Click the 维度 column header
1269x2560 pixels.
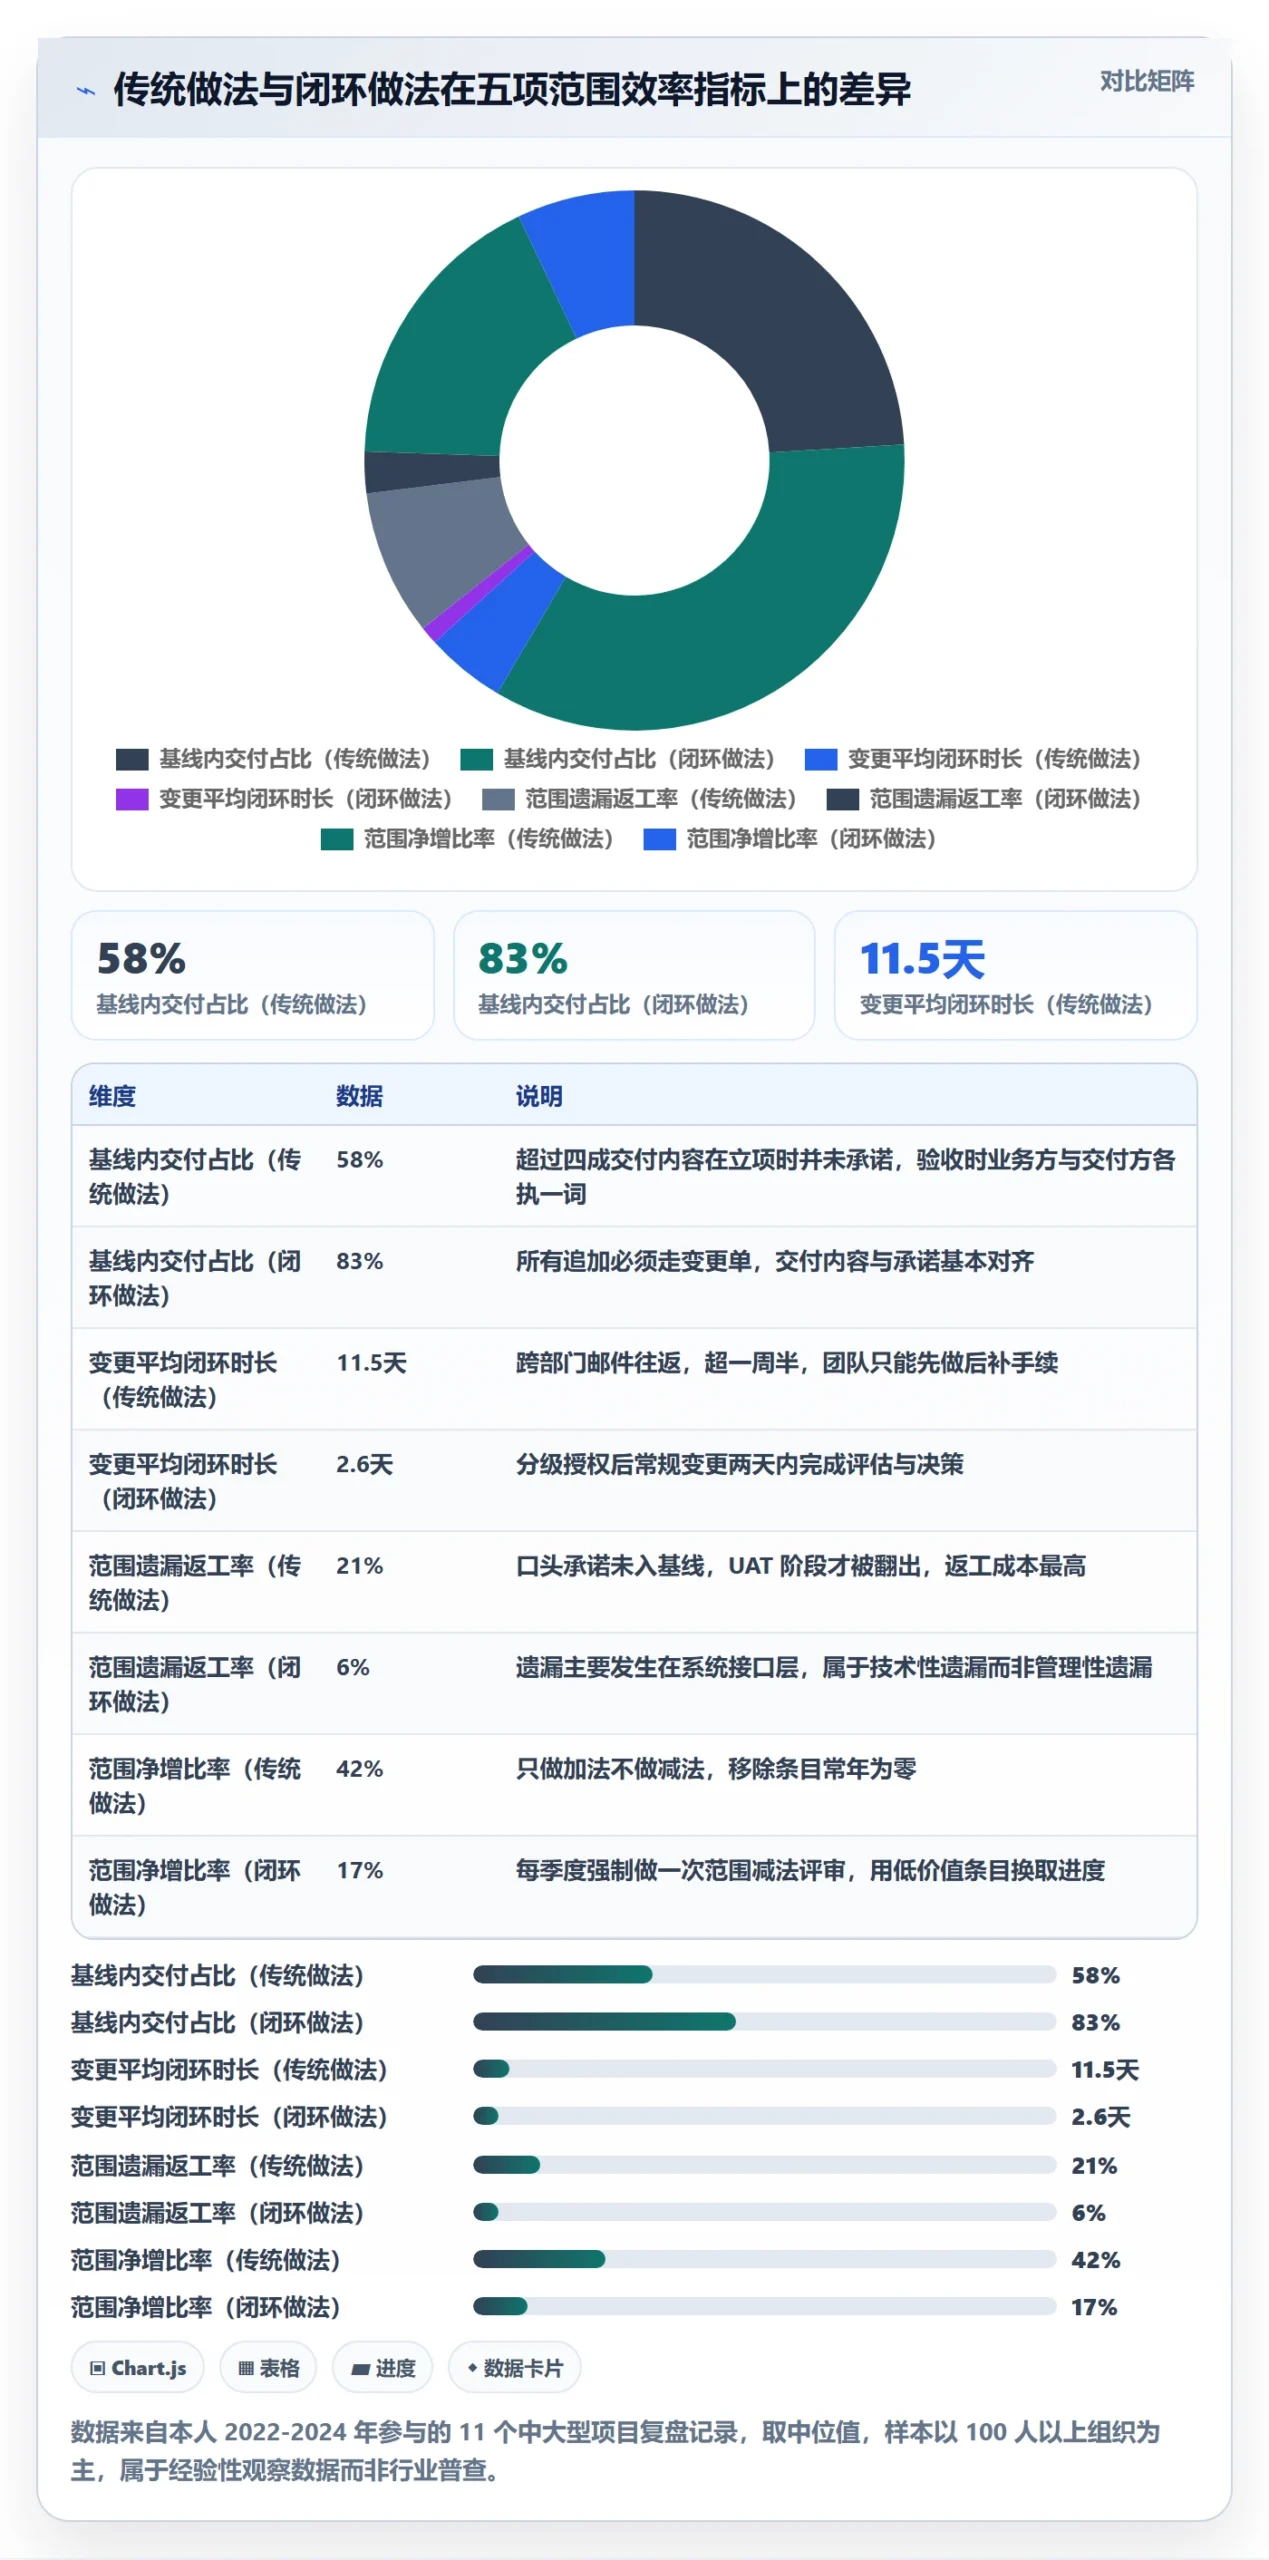(112, 1096)
